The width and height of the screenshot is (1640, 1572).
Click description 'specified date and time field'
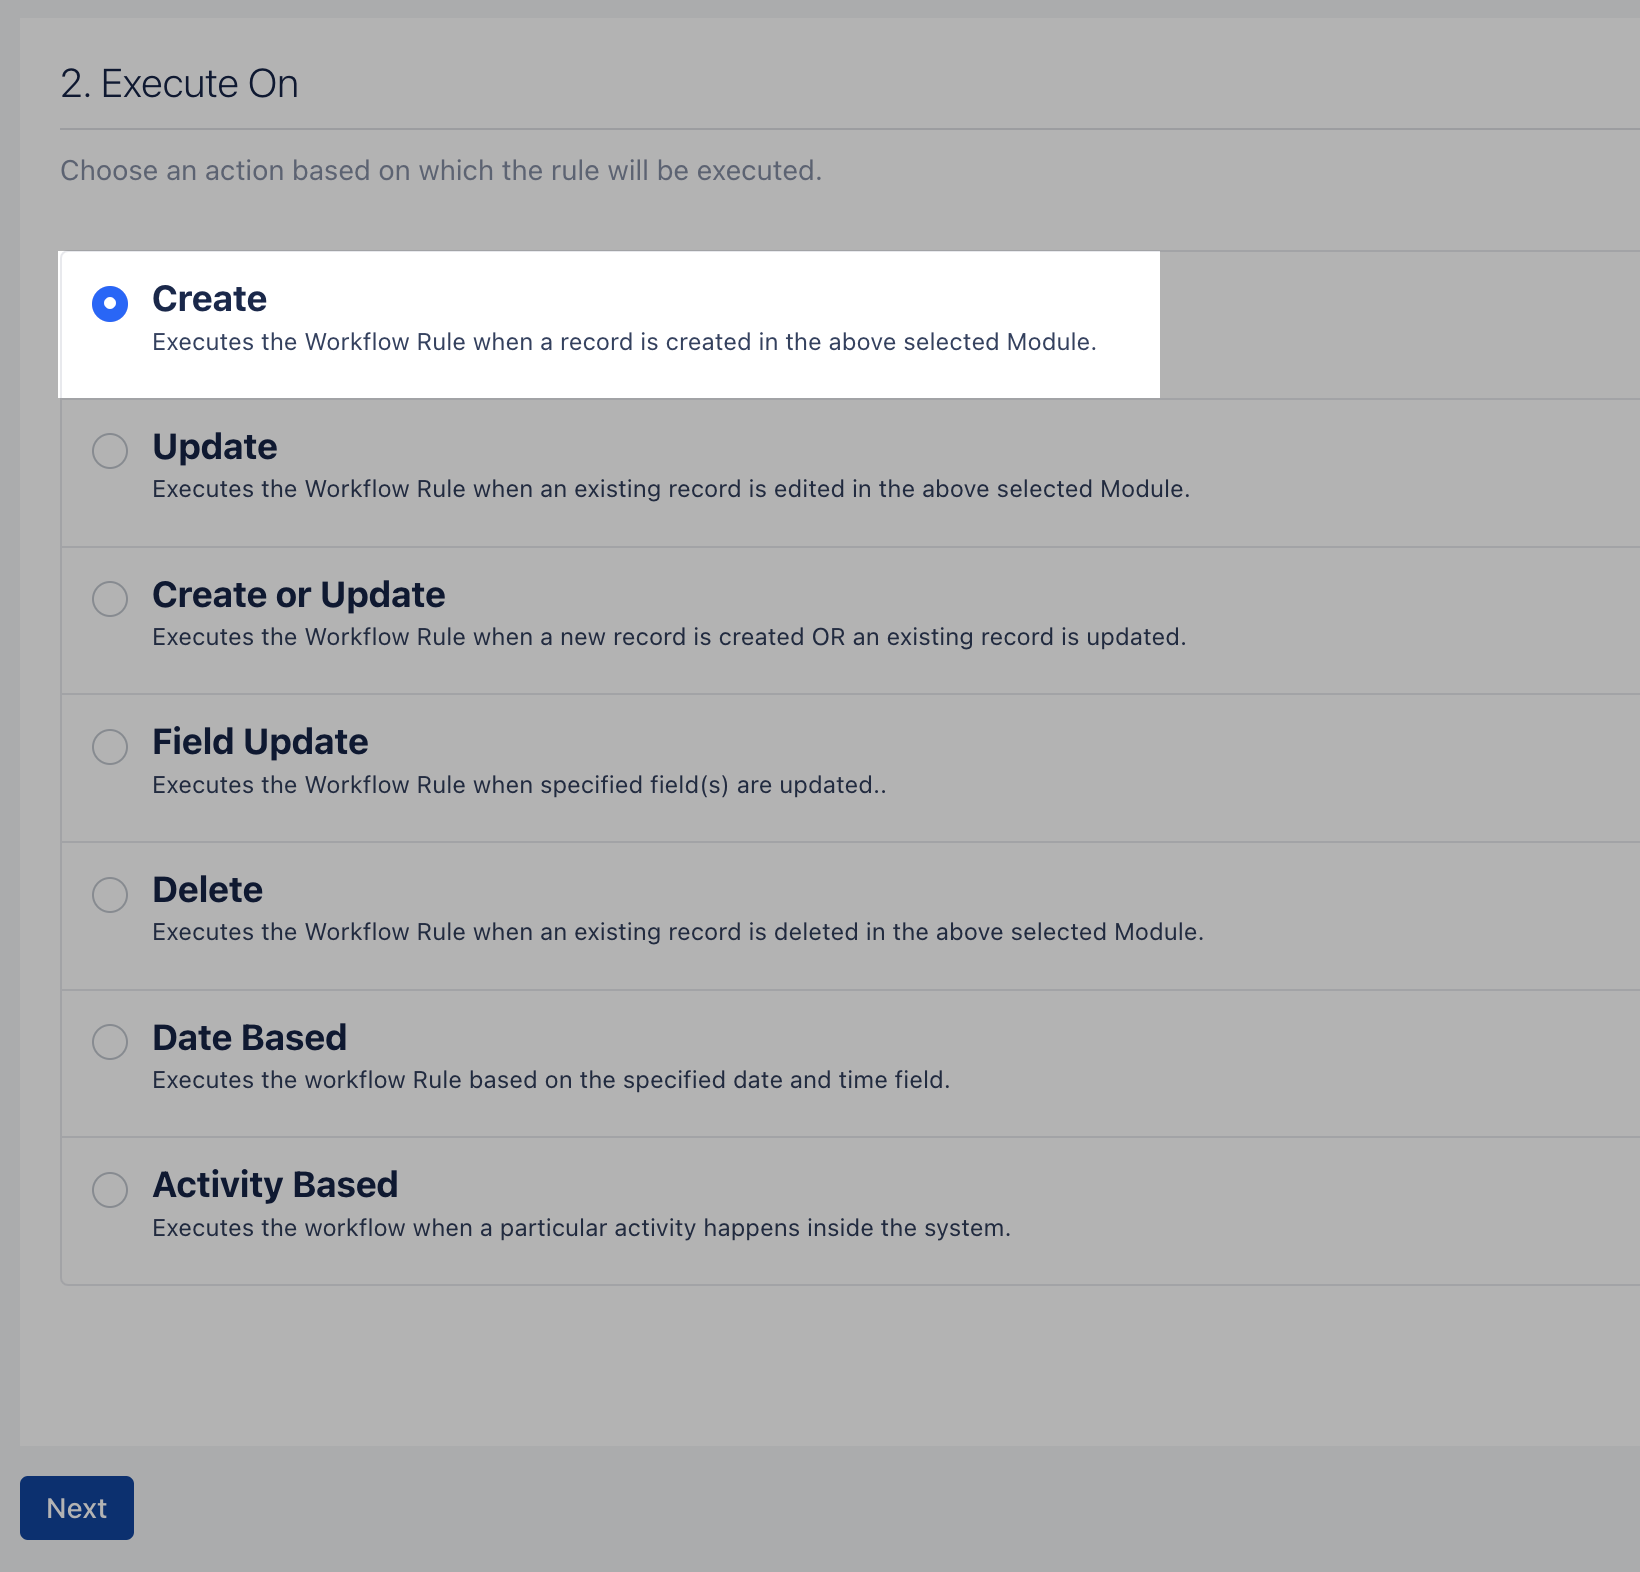click(783, 1080)
